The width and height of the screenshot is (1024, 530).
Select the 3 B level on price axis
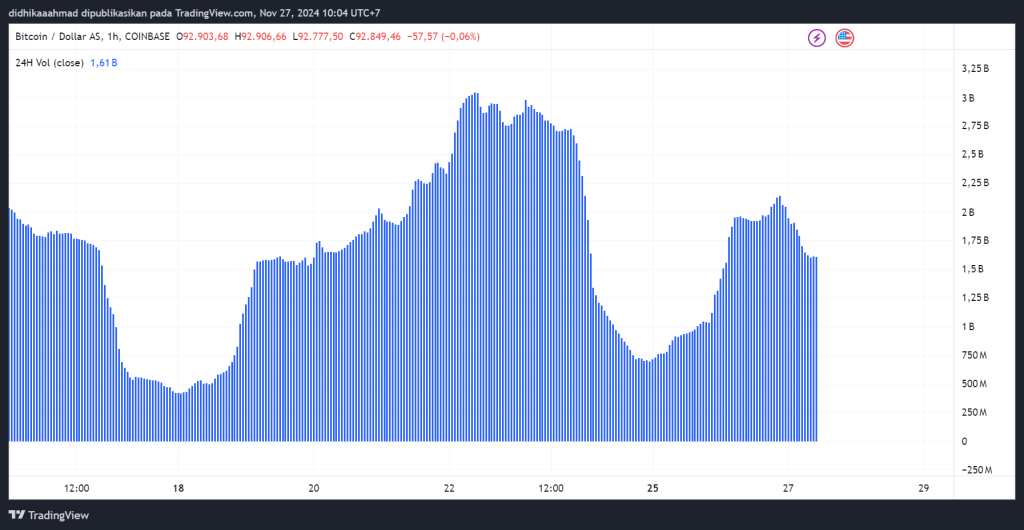click(x=967, y=98)
